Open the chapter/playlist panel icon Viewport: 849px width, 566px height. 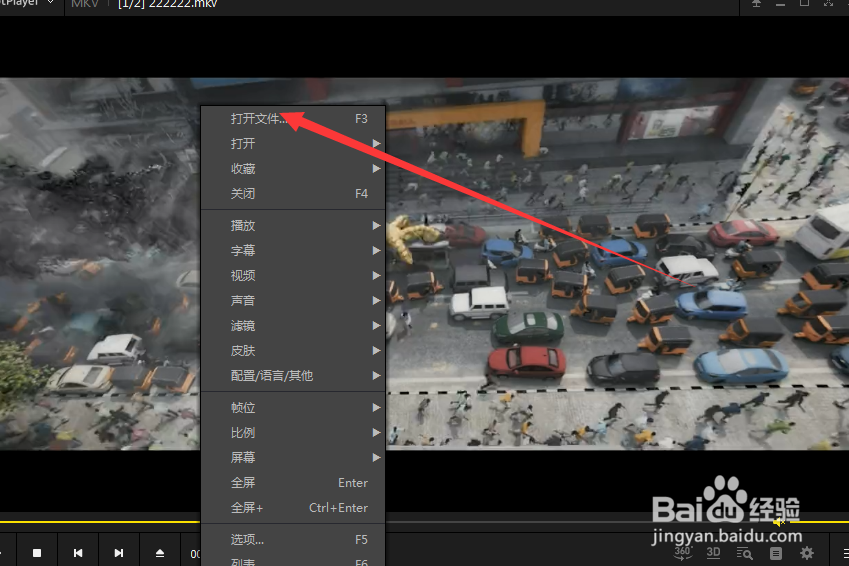(776, 553)
